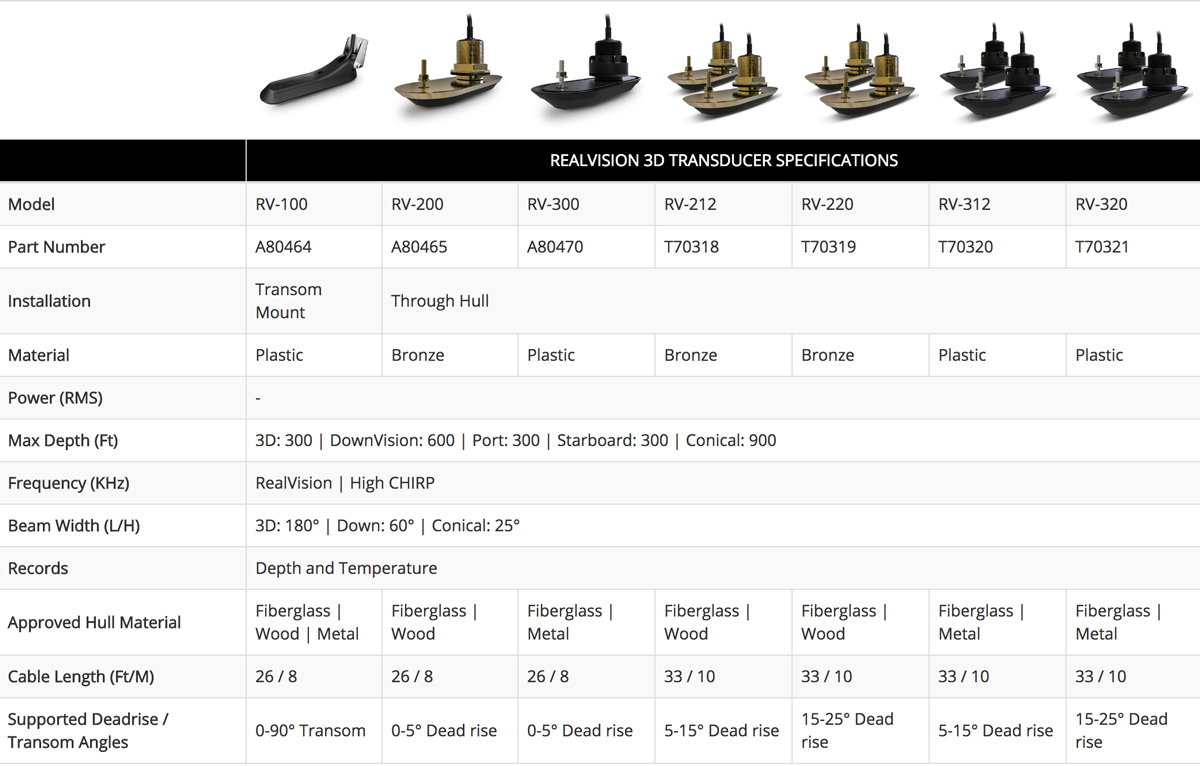Select '26 / 8' cable length for RV-100

tap(276, 677)
